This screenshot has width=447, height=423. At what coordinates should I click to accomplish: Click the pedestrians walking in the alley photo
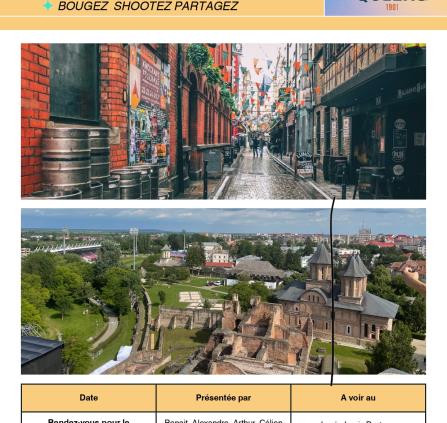pyautogui.click(x=257, y=145)
